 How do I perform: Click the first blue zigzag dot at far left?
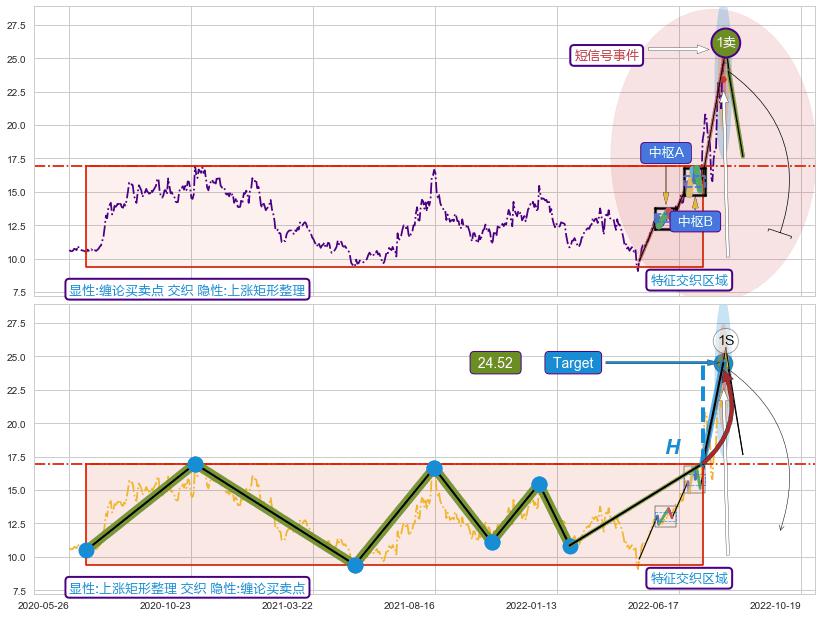(x=86, y=550)
